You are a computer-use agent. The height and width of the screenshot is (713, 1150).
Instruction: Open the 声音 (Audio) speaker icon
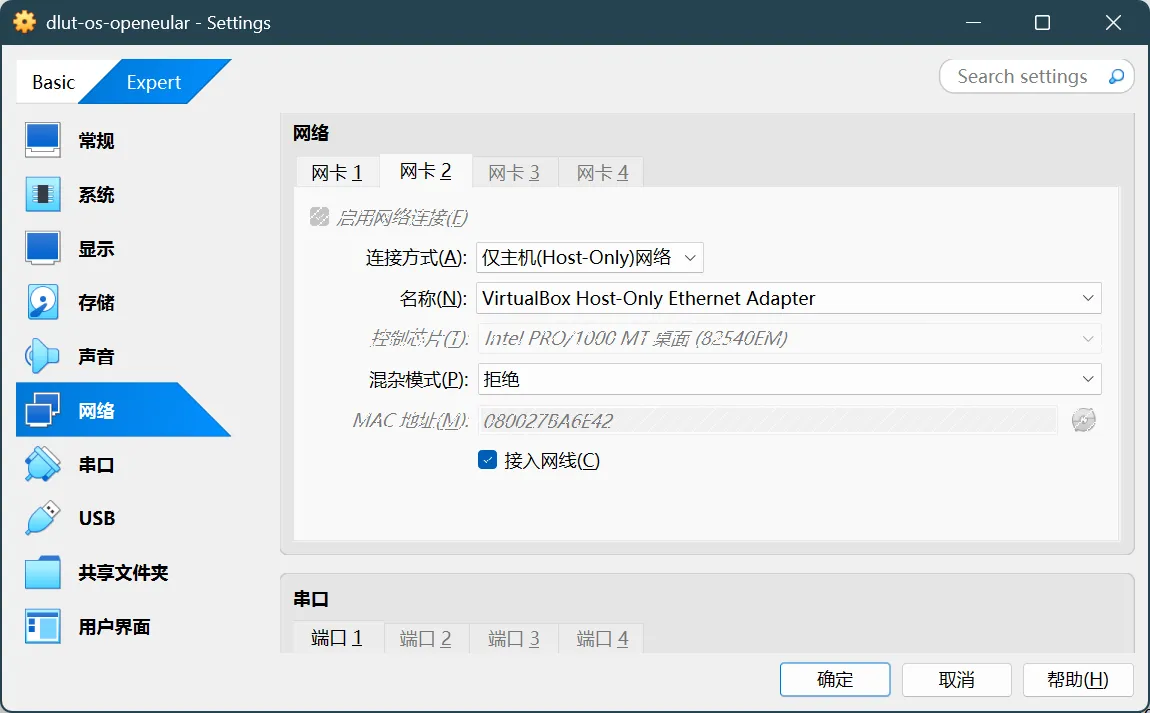point(43,357)
